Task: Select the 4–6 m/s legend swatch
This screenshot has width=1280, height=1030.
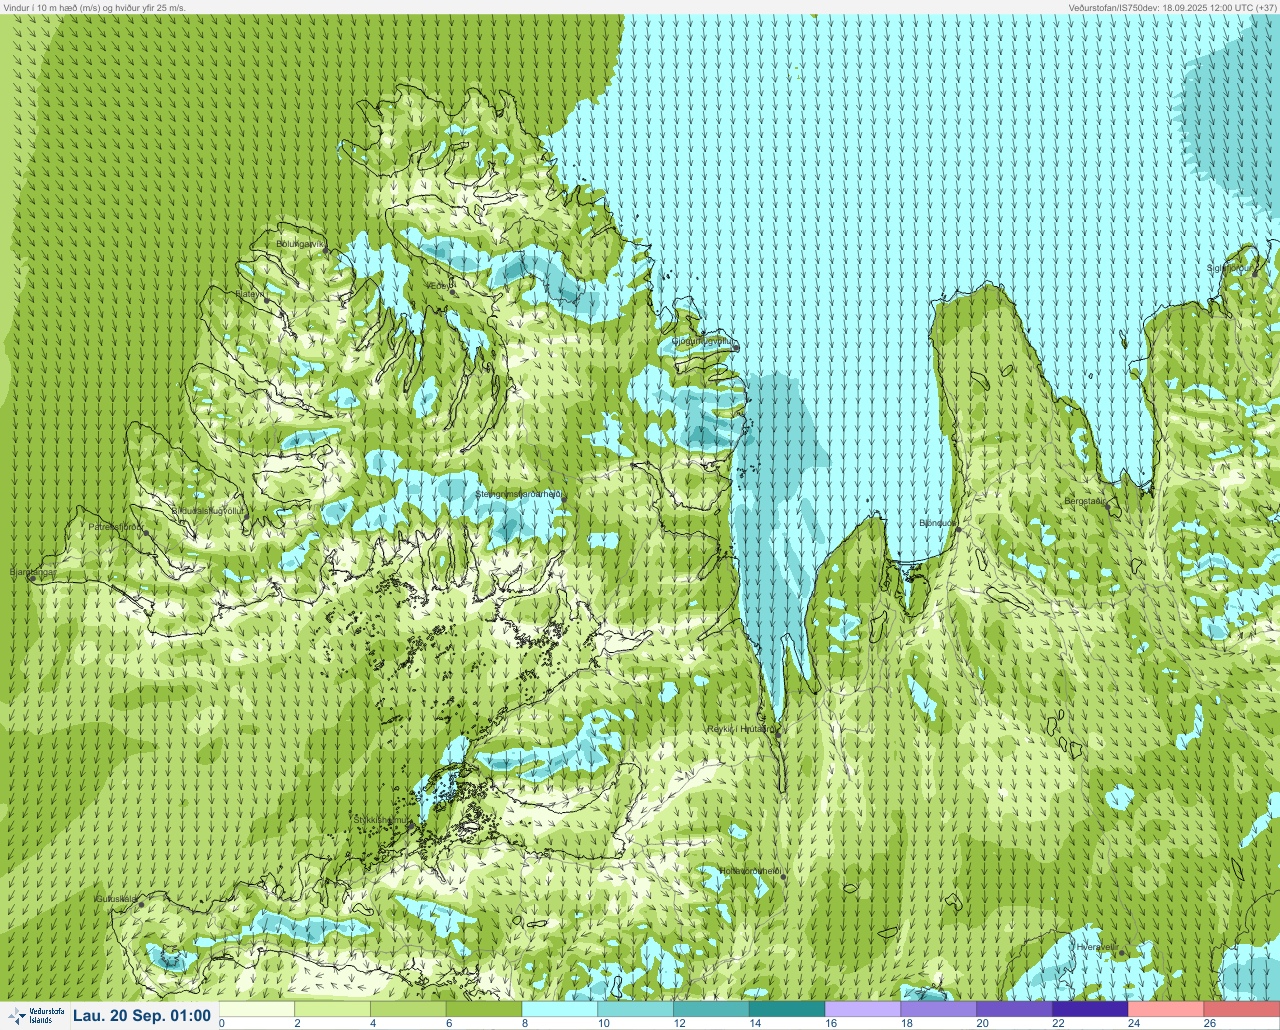Action: point(409,1009)
